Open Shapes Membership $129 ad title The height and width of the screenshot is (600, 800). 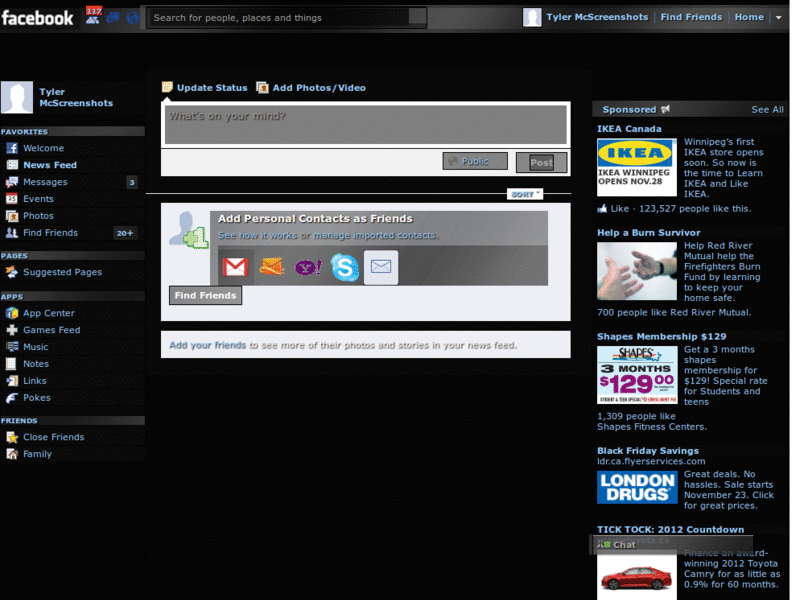pos(661,337)
